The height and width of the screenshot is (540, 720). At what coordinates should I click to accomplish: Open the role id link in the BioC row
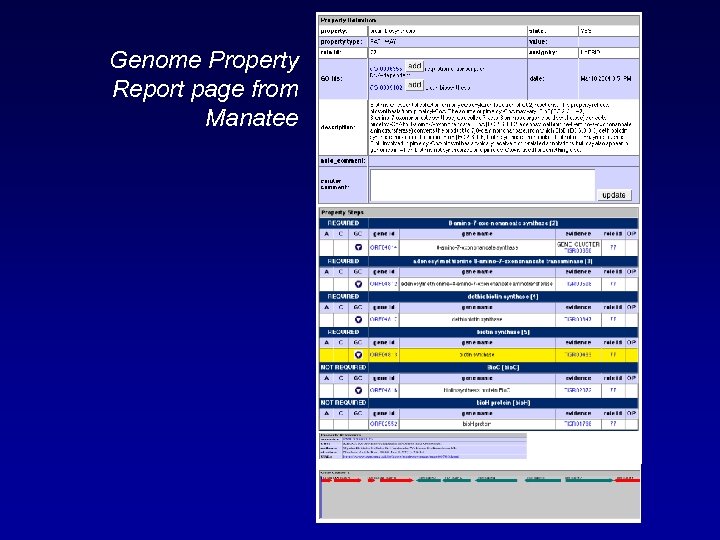click(x=613, y=390)
